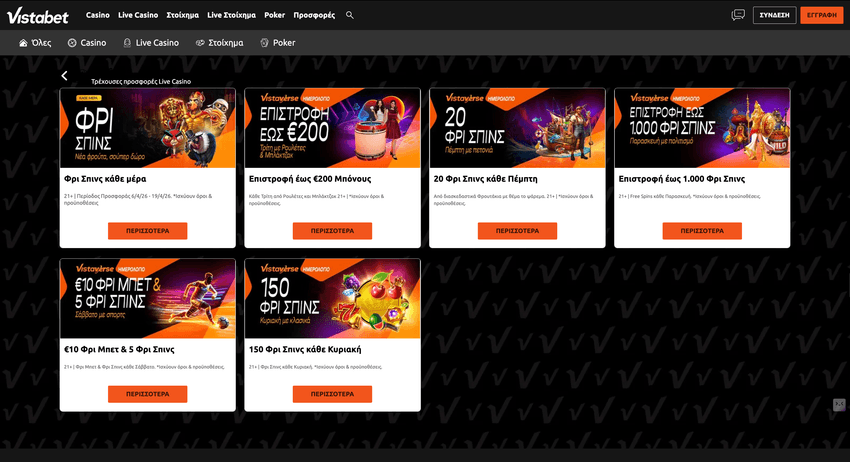Open Poker in the top menu

[x=274, y=15]
